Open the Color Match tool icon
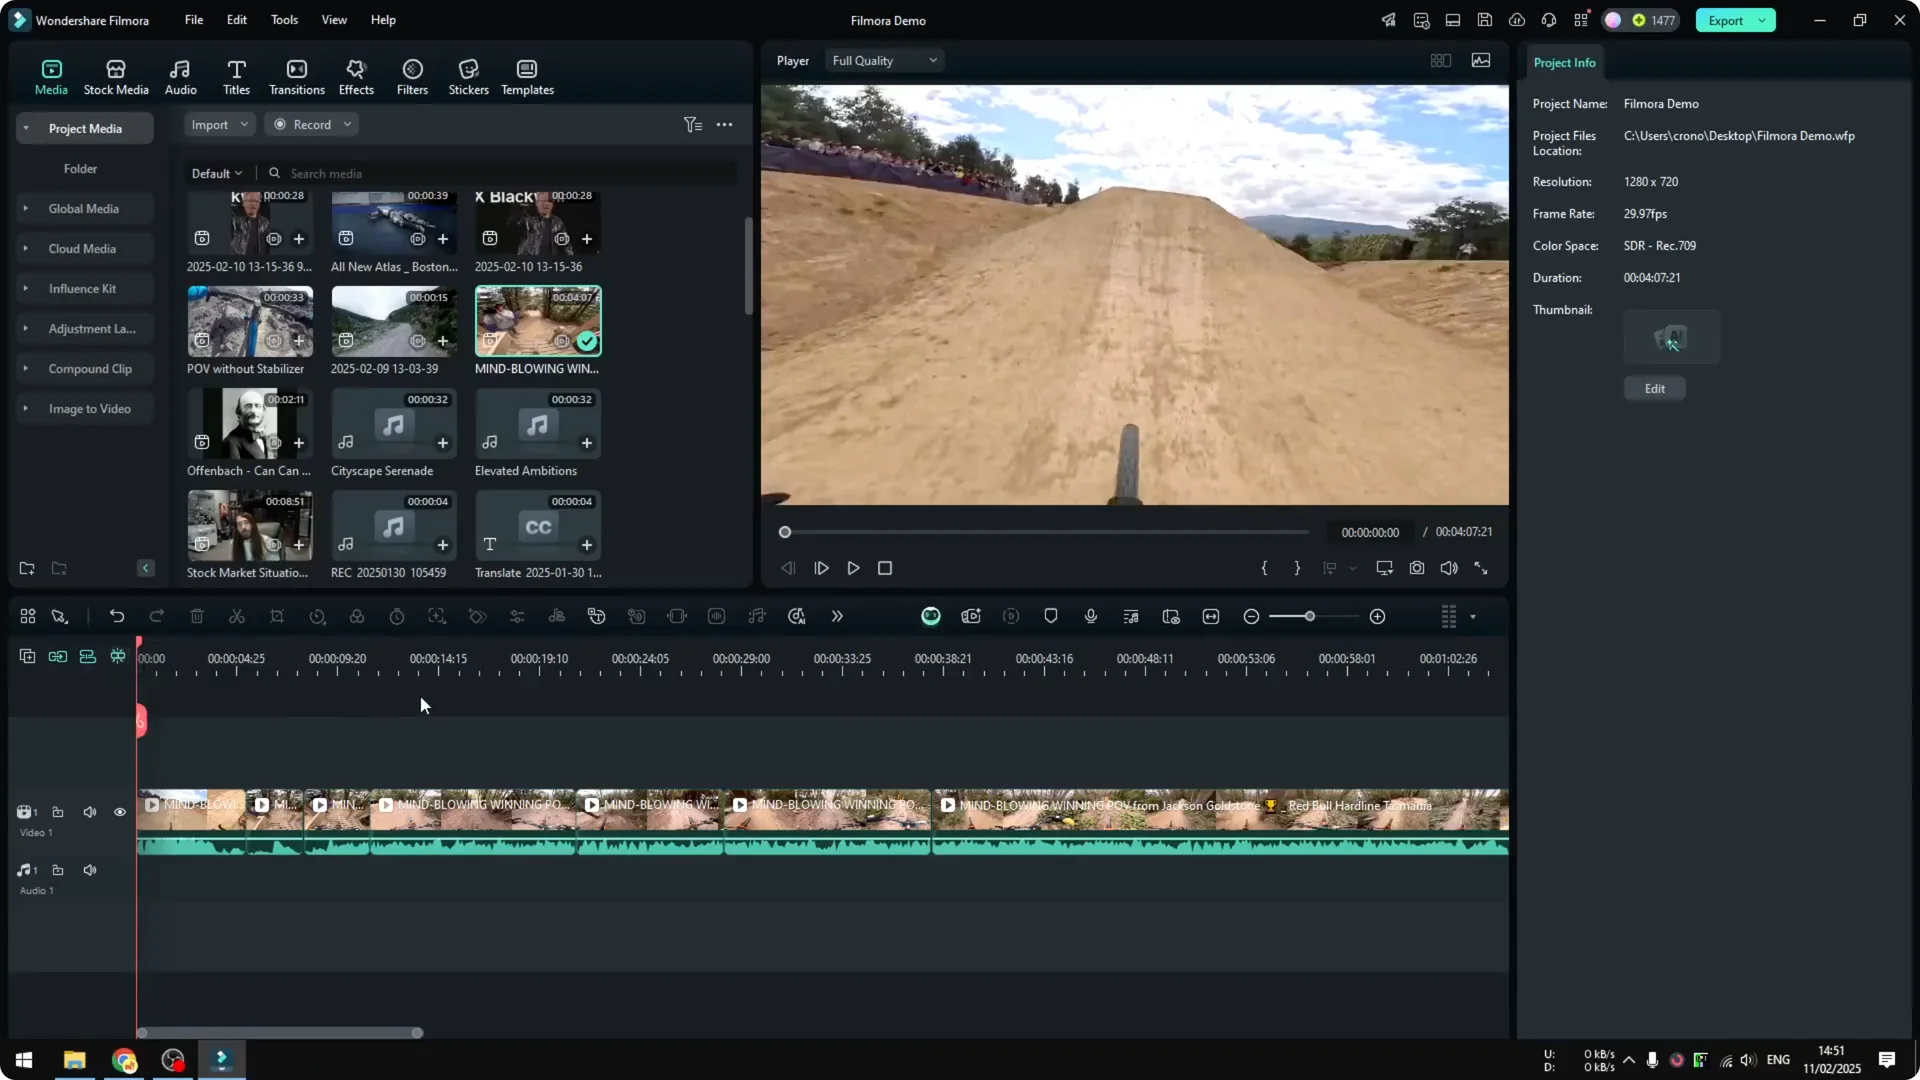1920x1080 pixels. [x=357, y=617]
